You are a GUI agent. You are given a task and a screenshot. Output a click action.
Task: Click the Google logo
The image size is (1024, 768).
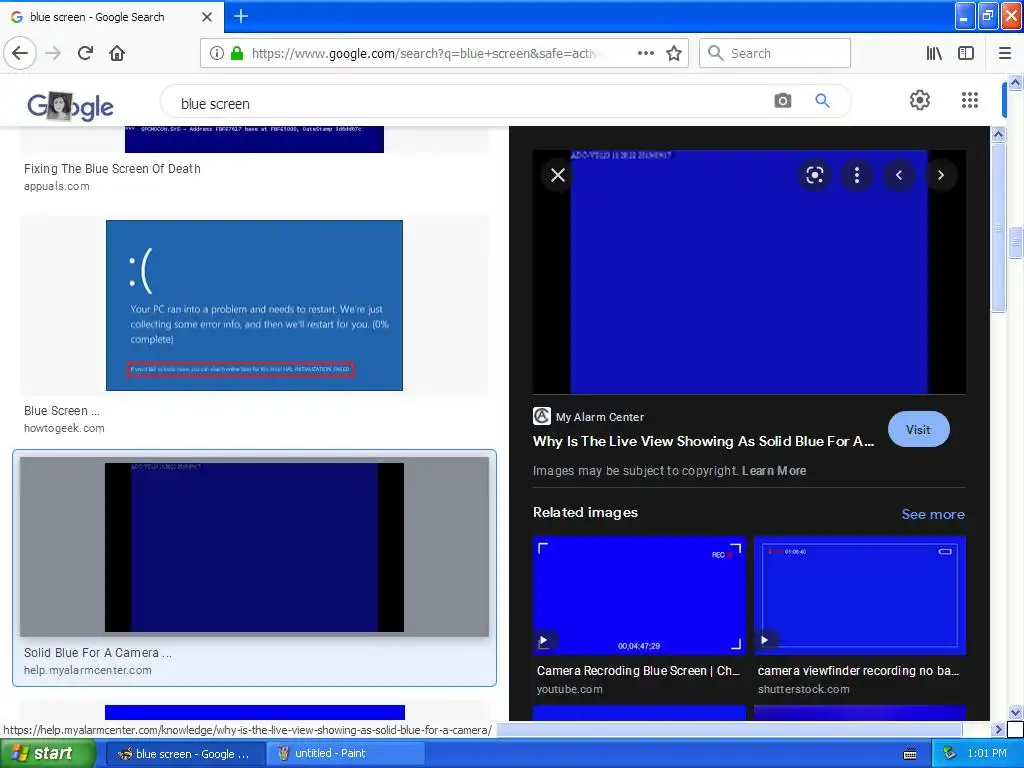click(x=71, y=106)
